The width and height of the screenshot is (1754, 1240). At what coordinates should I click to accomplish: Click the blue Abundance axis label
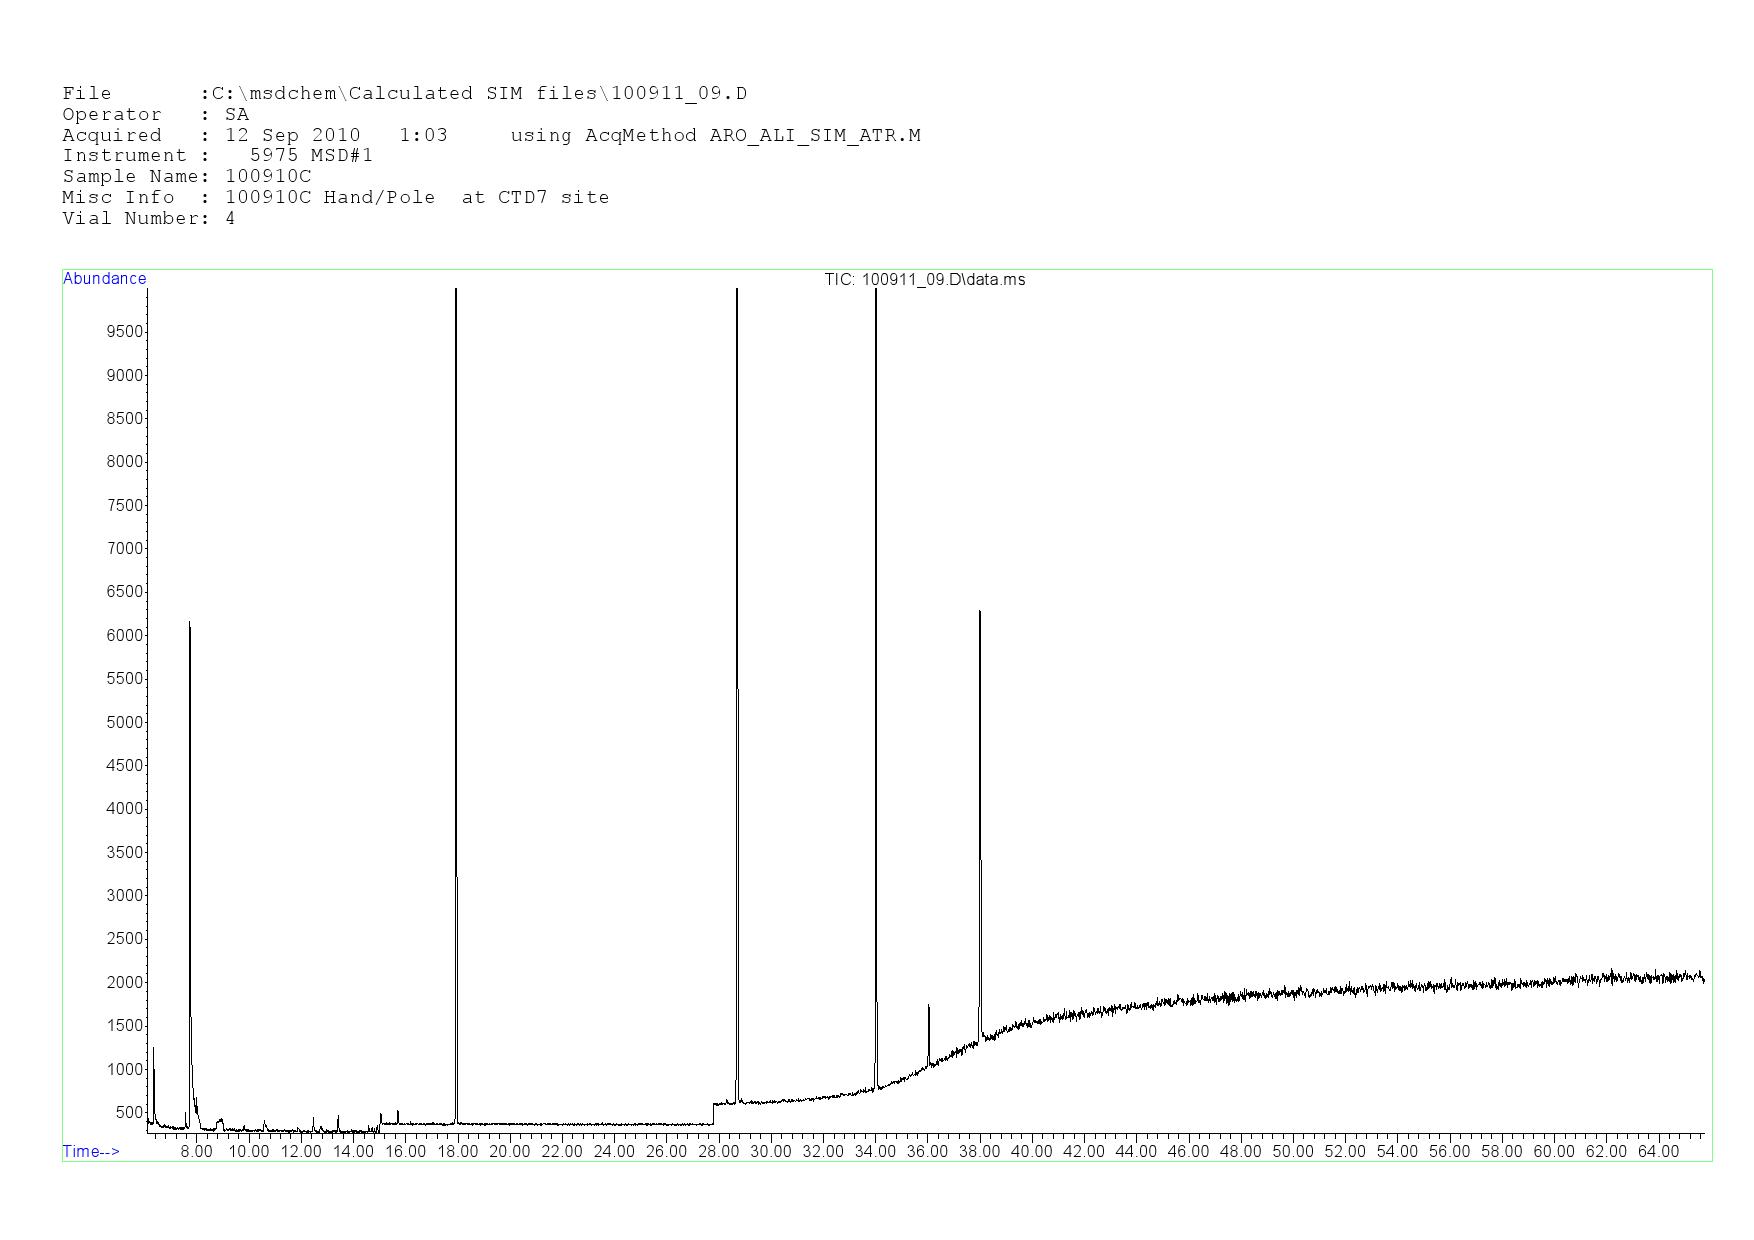click(x=105, y=279)
